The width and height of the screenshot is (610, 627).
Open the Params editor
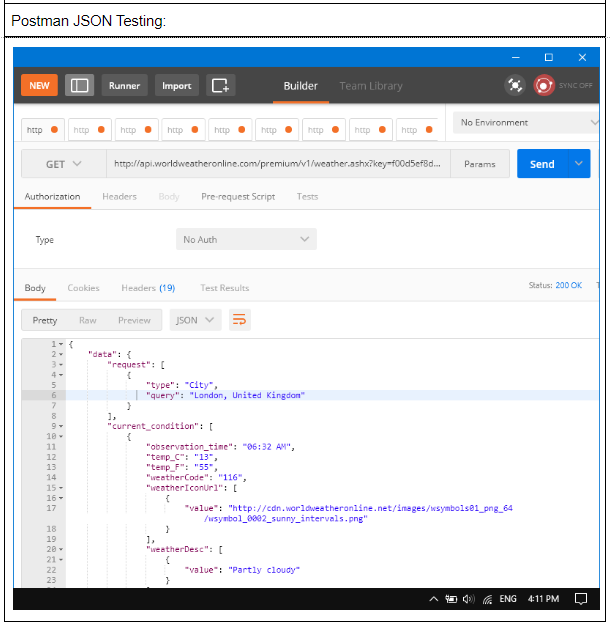[x=480, y=164]
